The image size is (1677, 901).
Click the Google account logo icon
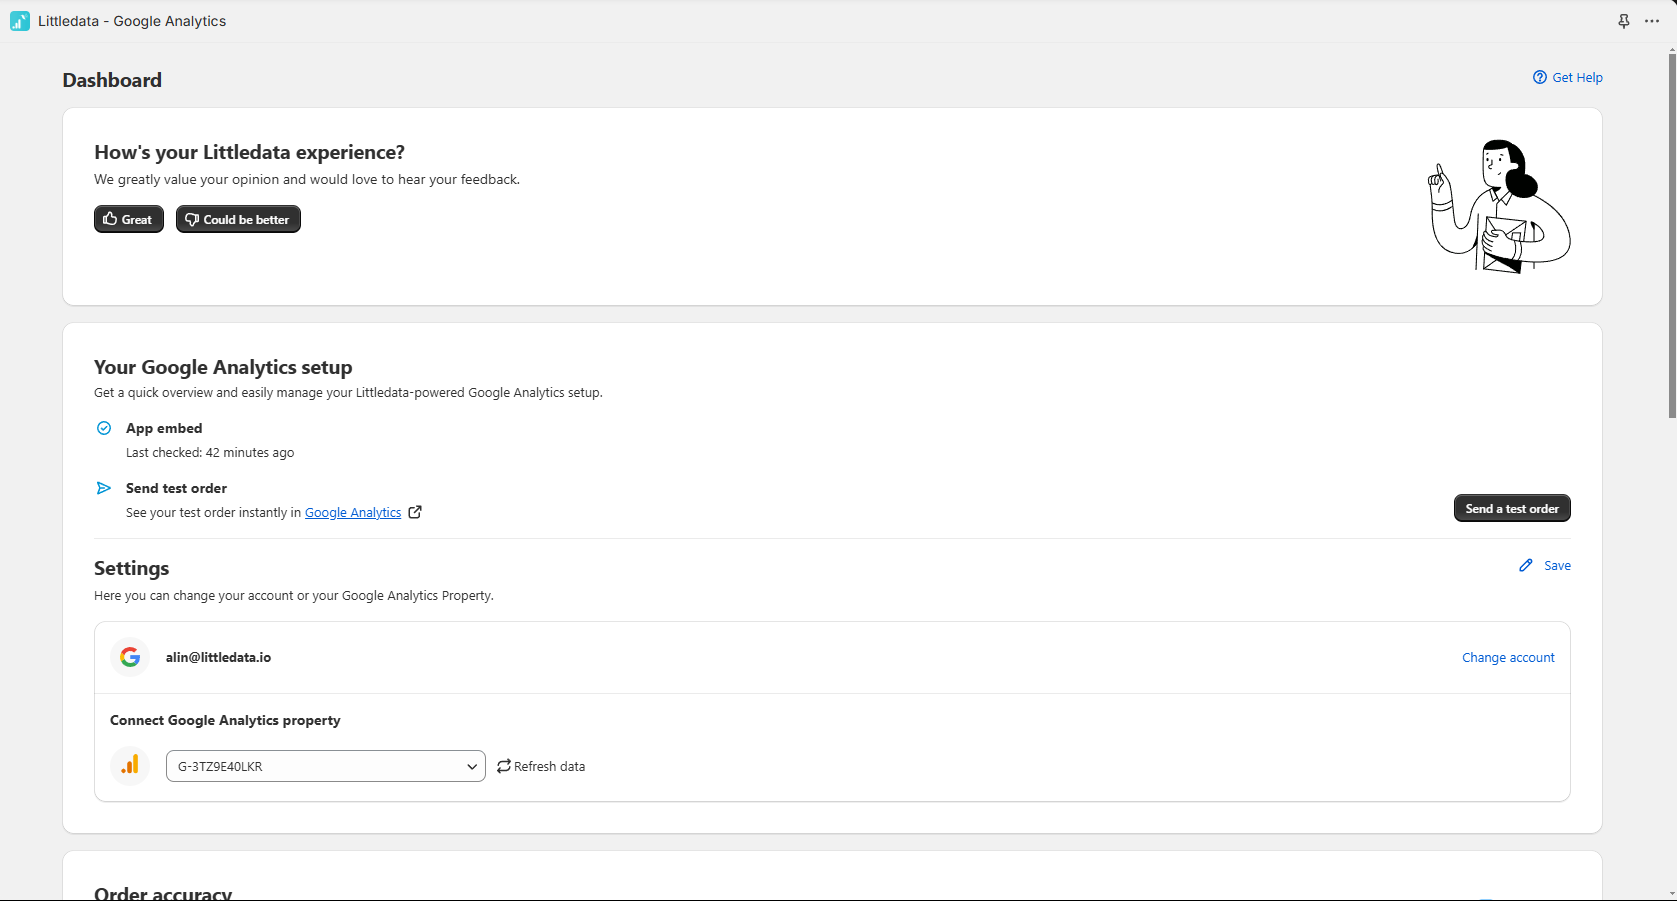click(130, 657)
